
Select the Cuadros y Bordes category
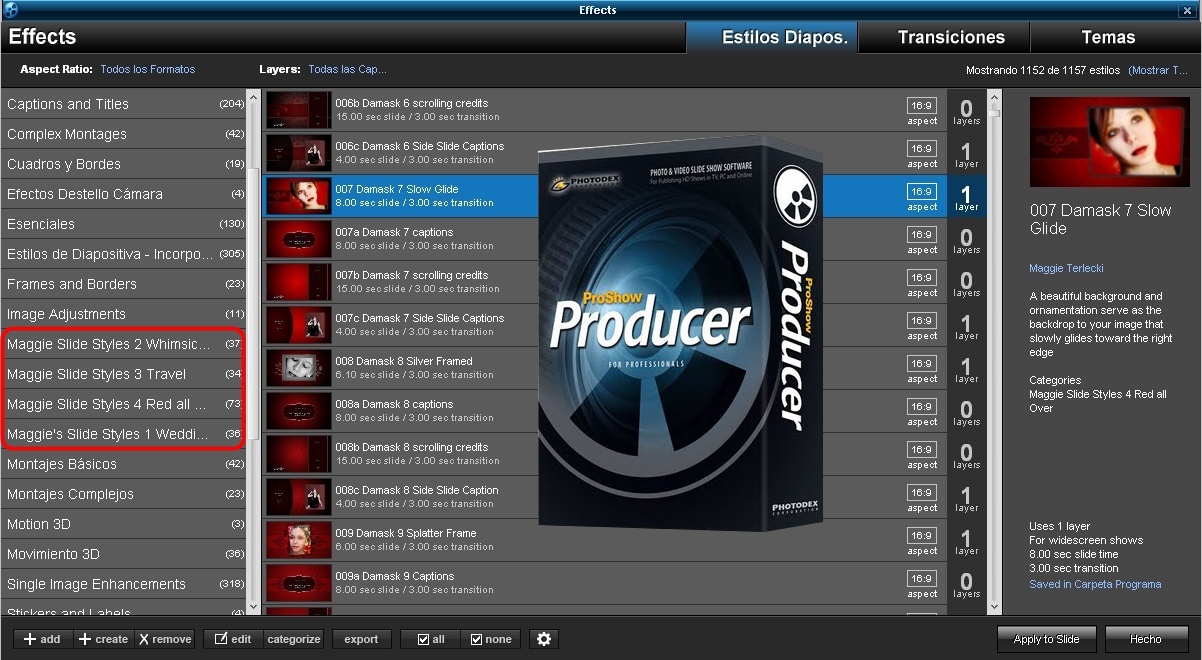(x=125, y=164)
